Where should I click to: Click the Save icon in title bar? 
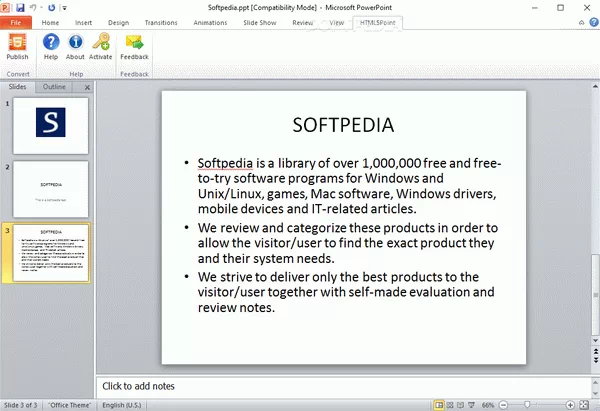19,6
